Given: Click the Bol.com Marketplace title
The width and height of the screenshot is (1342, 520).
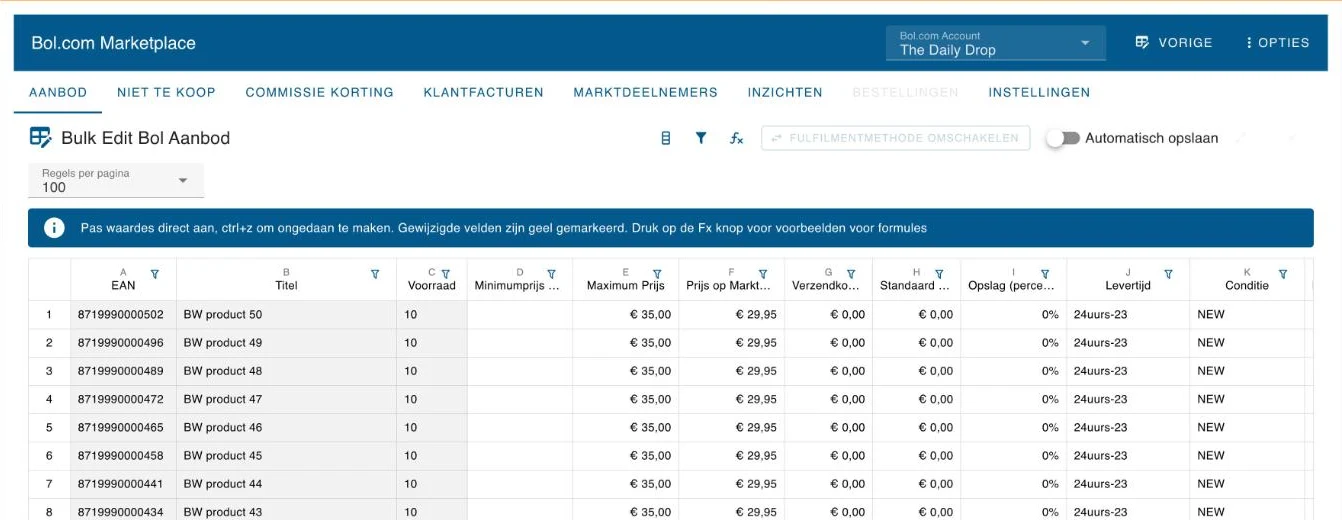Looking at the screenshot, I should (x=114, y=43).
